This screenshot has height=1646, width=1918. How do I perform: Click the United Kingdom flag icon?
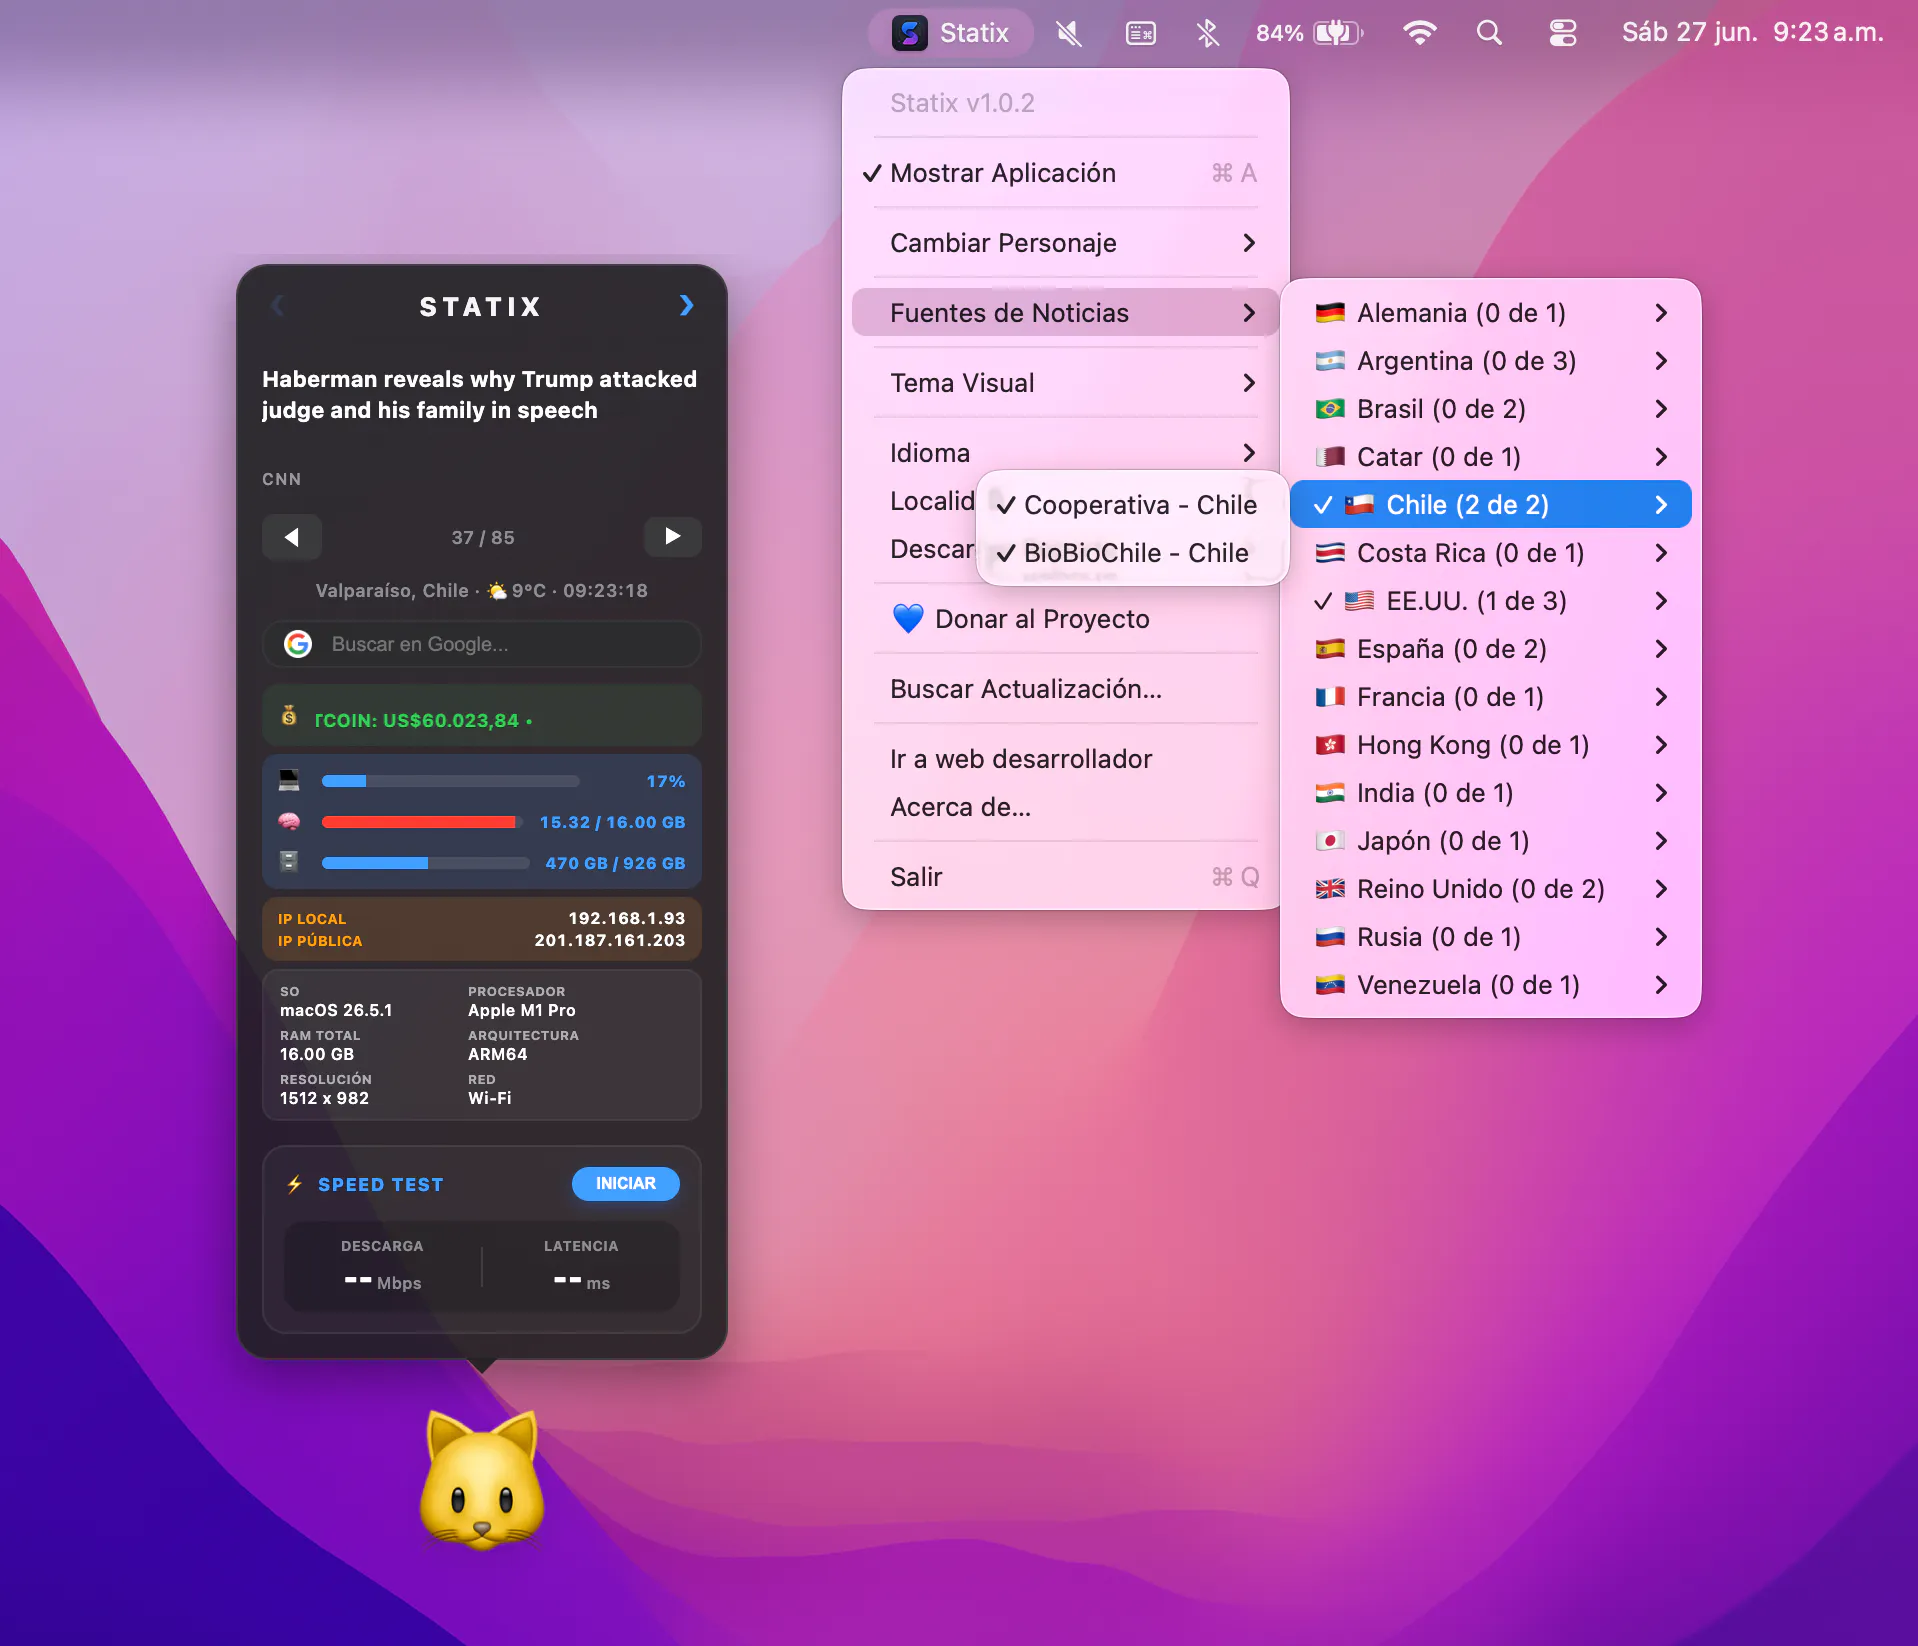pos(1330,889)
